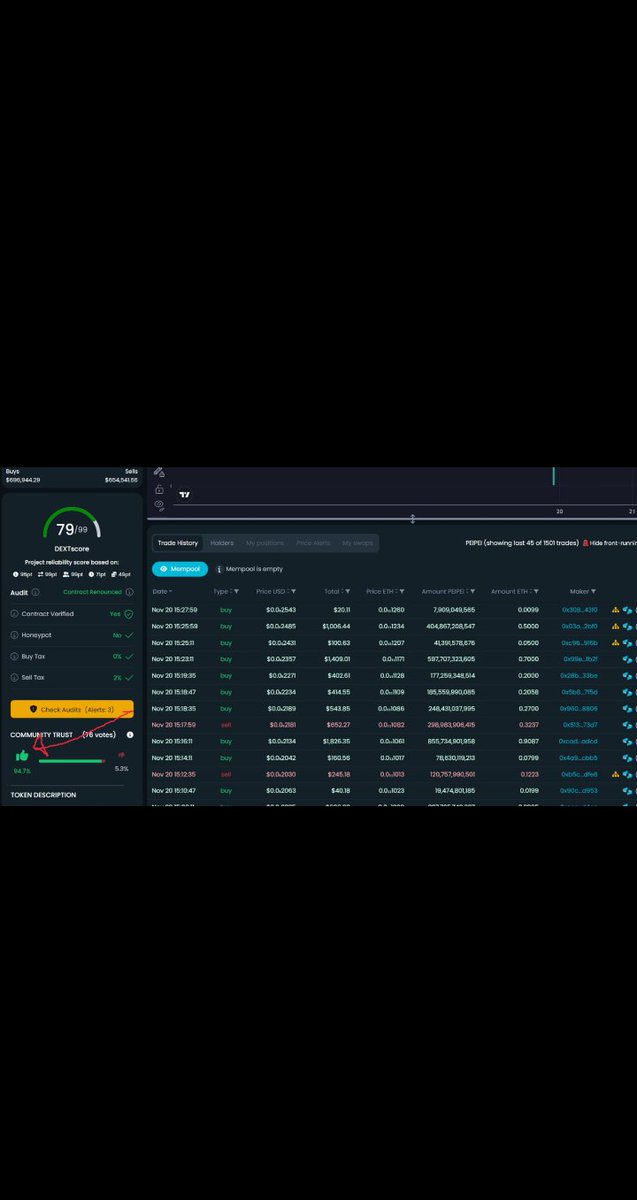Click the $1,826.35 total cell
Image resolution: width=637 pixels, height=1200 pixels.
335,741
